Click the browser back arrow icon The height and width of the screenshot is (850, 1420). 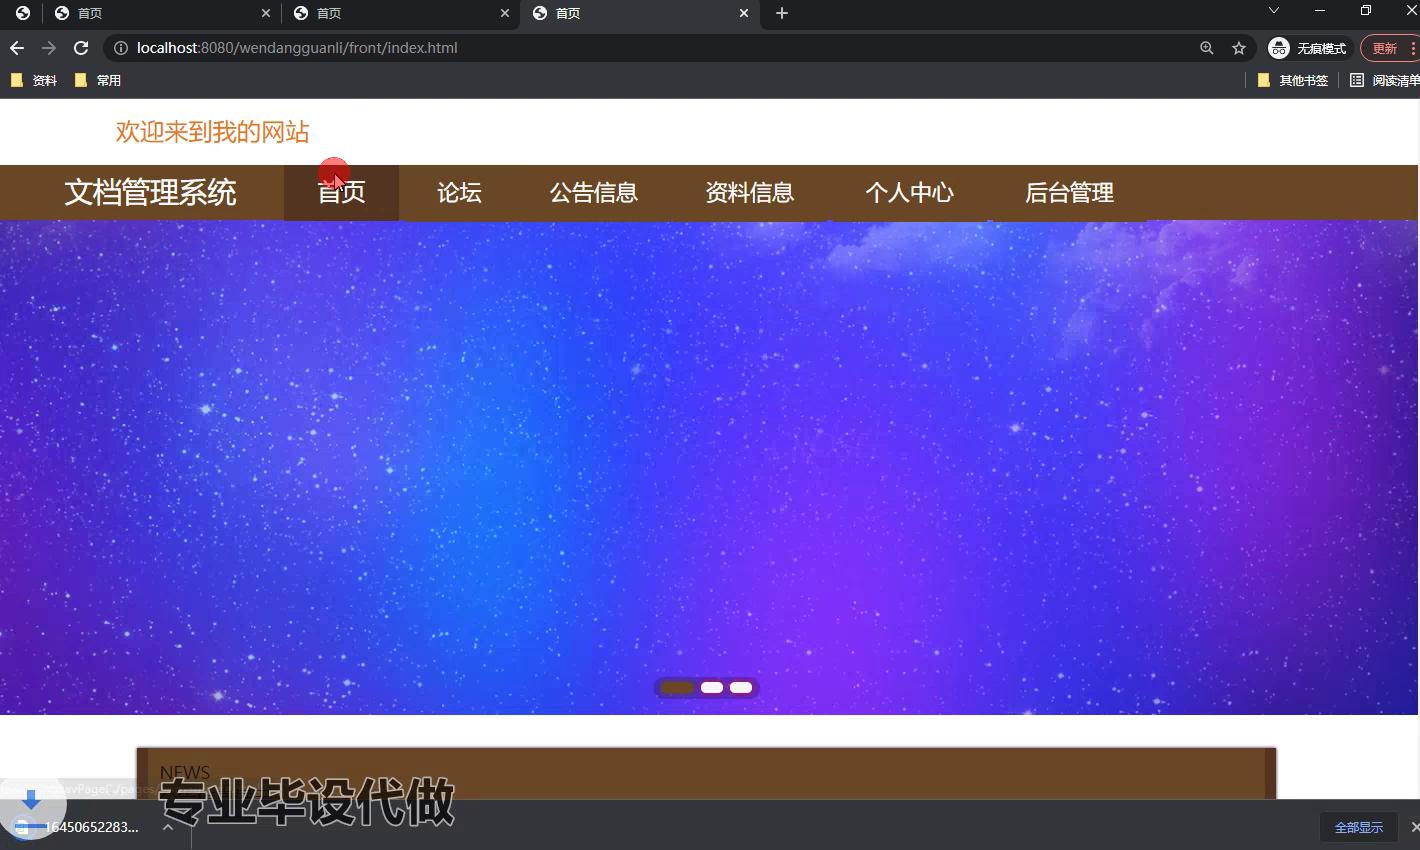click(x=17, y=48)
